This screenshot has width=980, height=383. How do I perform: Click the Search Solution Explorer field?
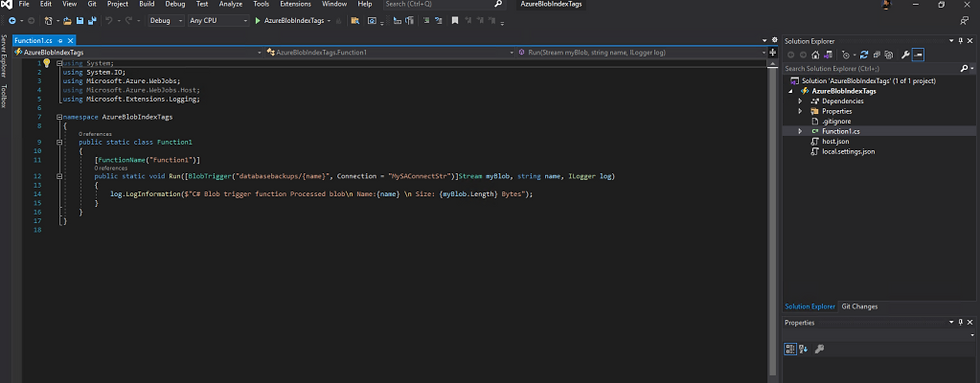[872, 68]
